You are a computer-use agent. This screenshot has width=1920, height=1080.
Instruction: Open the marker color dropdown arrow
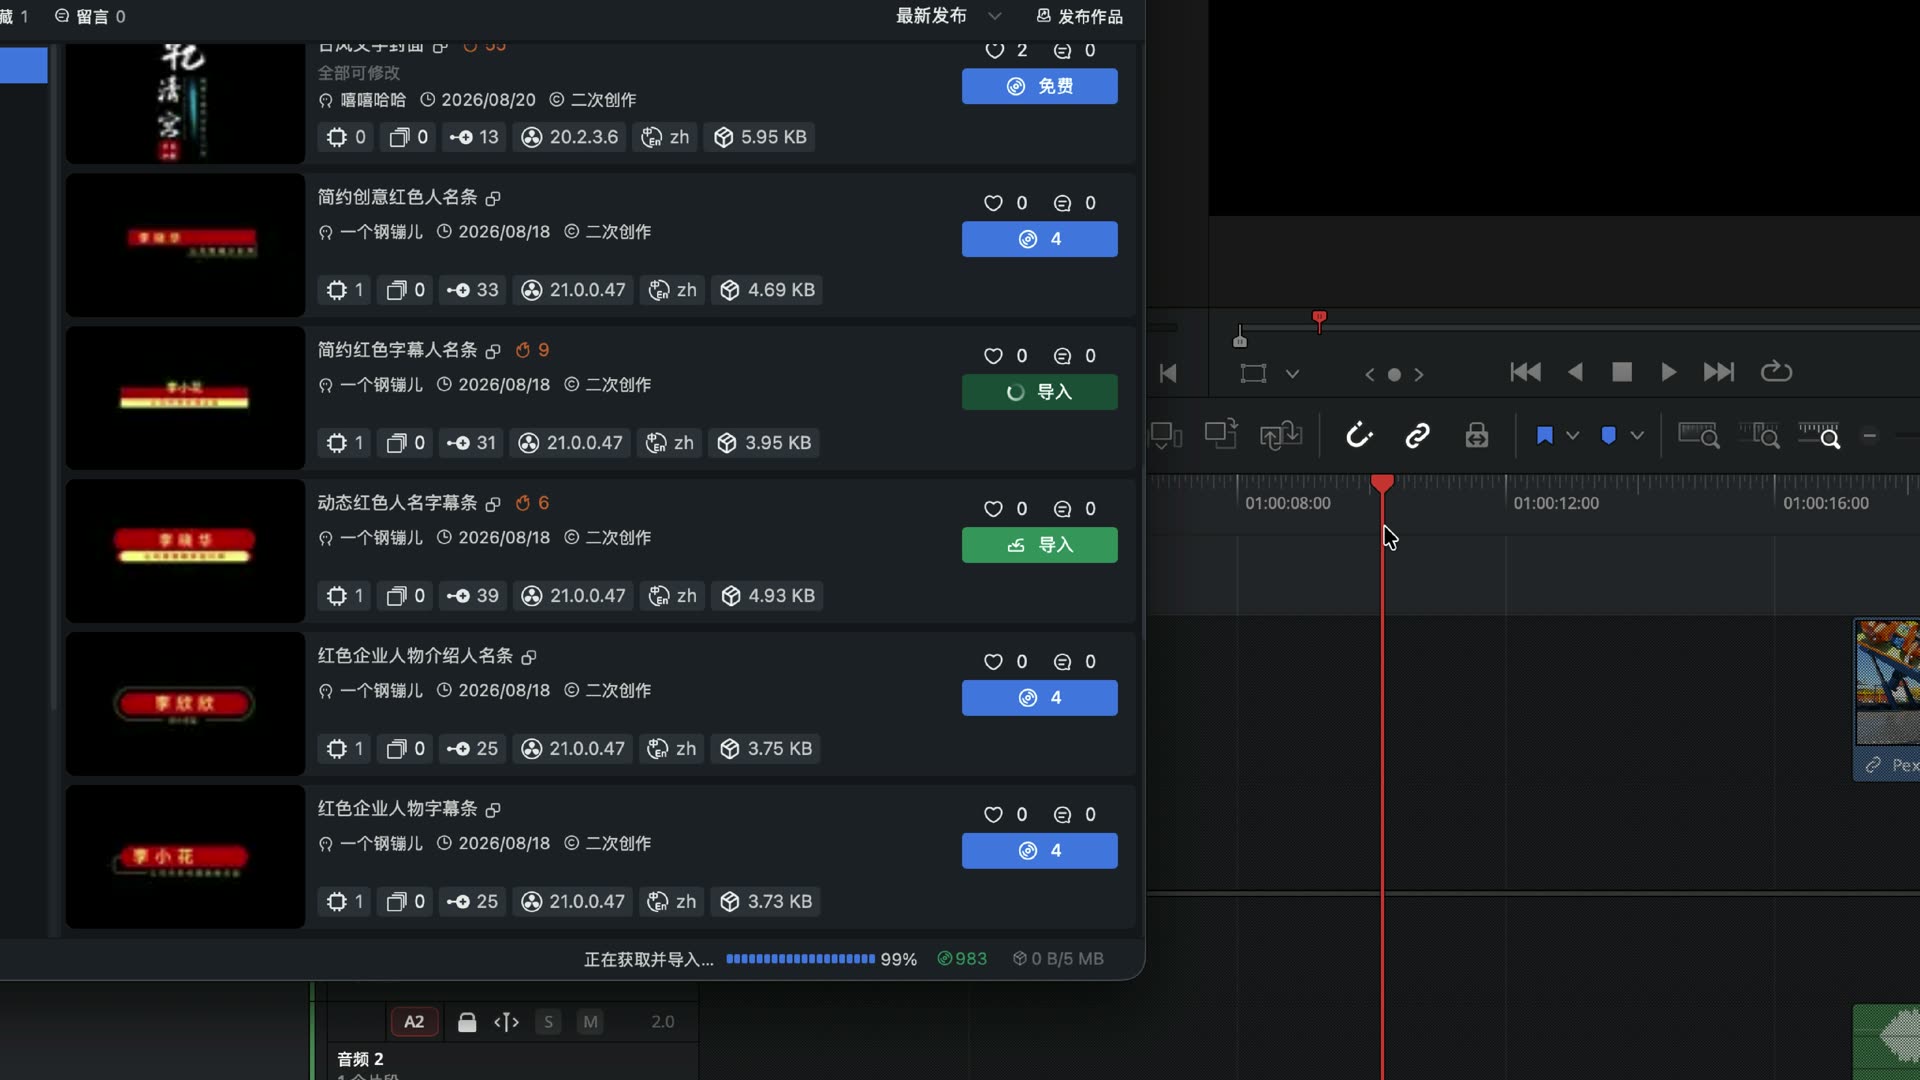[1637, 436]
